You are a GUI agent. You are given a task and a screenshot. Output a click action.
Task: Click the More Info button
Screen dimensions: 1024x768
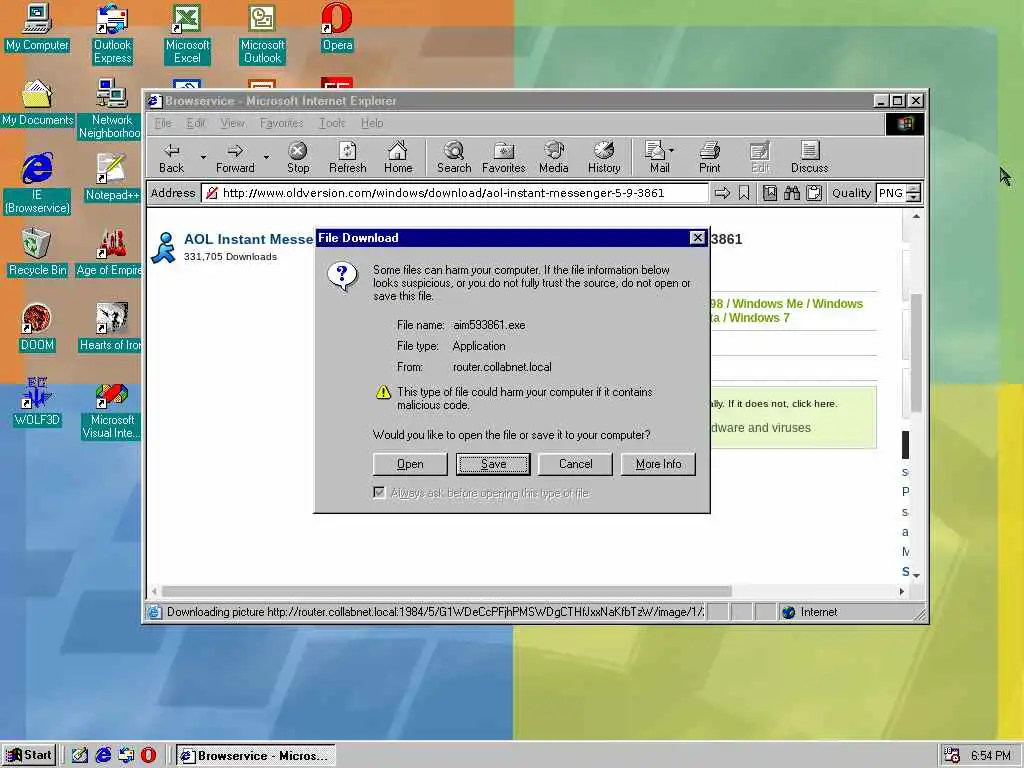click(658, 464)
